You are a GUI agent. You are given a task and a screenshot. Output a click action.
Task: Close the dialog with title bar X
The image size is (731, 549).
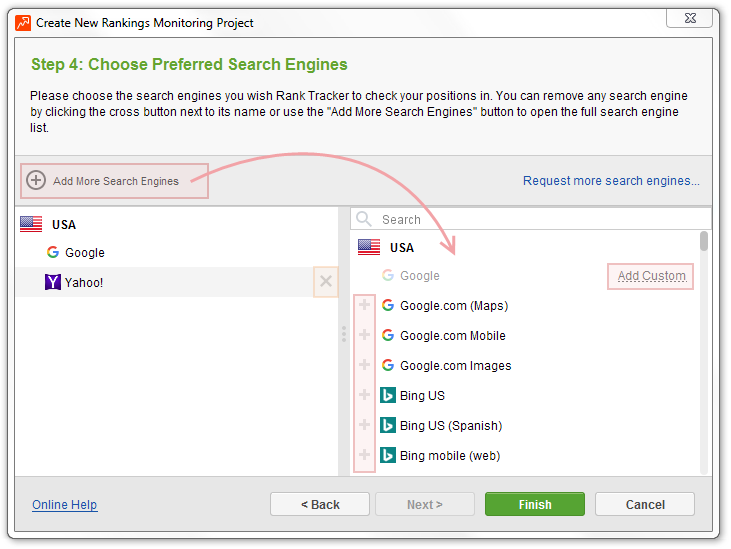click(690, 18)
